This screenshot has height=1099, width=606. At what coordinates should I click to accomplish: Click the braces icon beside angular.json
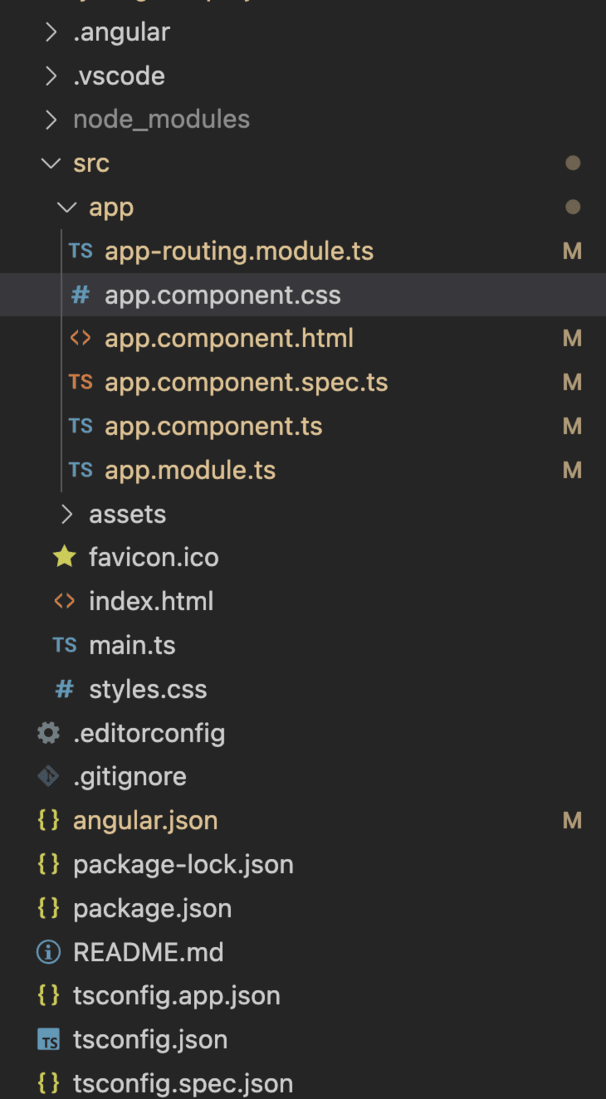(x=48, y=821)
